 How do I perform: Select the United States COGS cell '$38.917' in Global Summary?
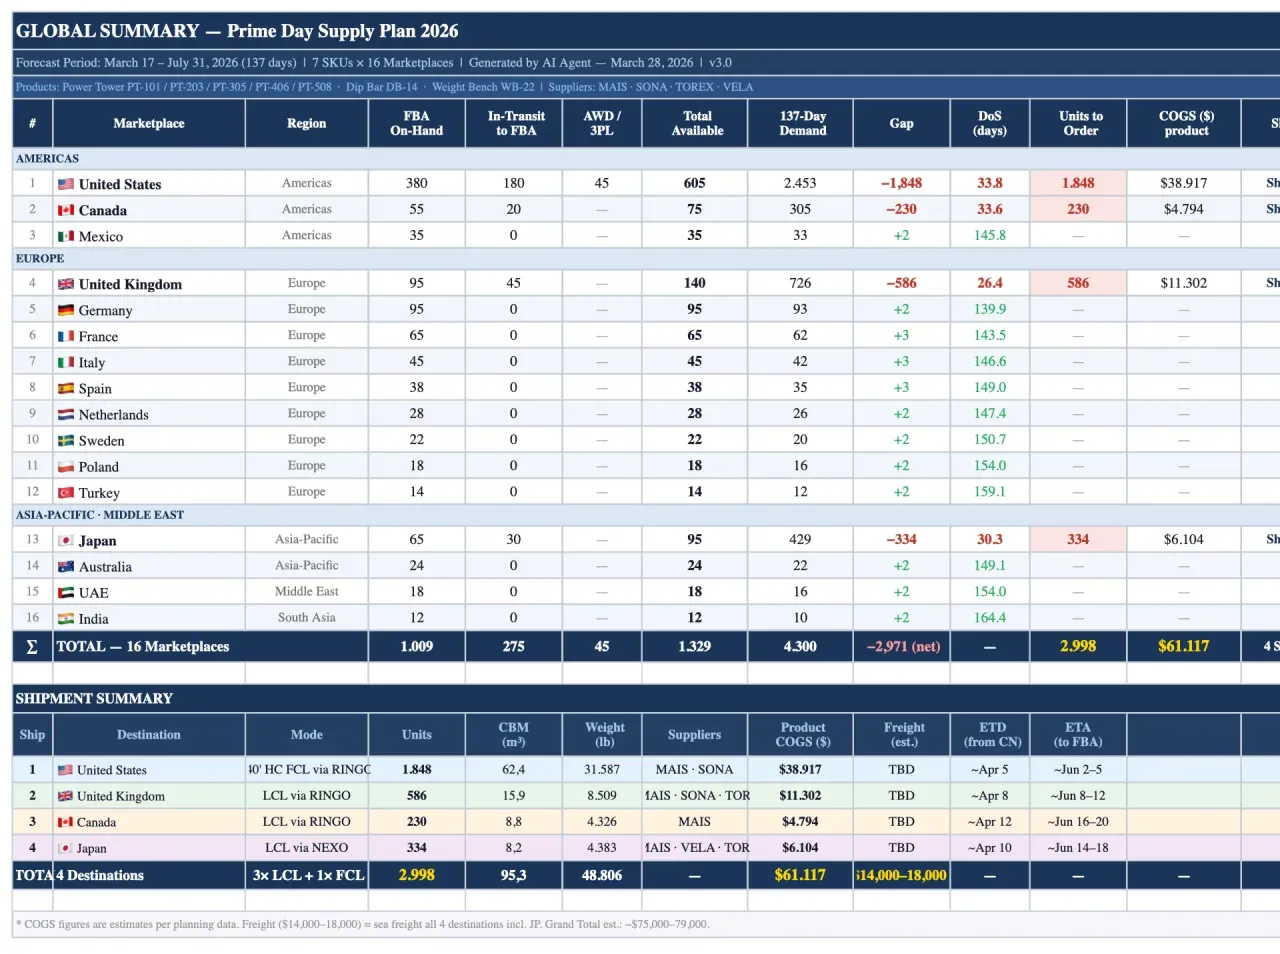tap(1185, 183)
